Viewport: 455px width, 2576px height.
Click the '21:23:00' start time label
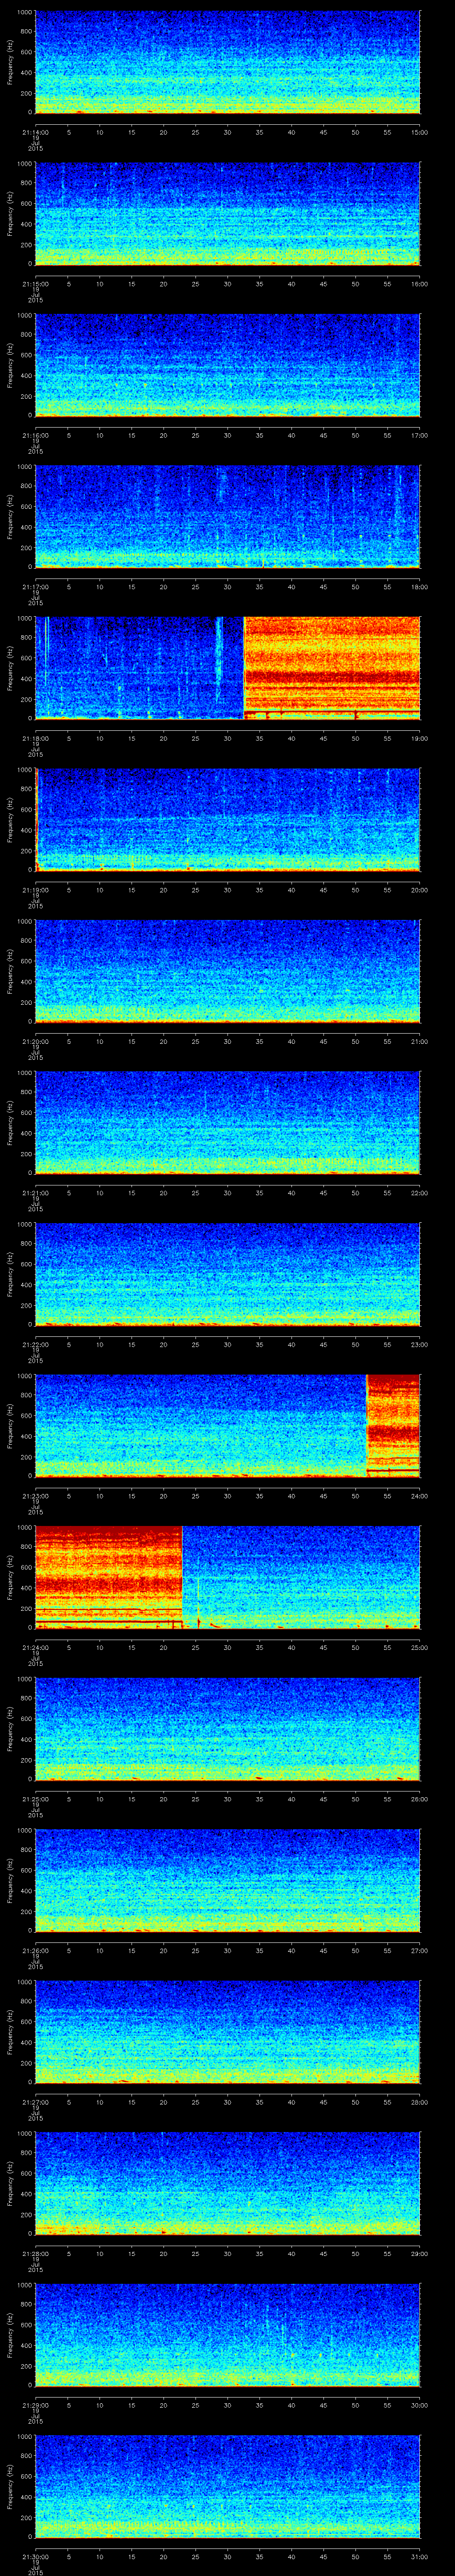pos(35,1496)
